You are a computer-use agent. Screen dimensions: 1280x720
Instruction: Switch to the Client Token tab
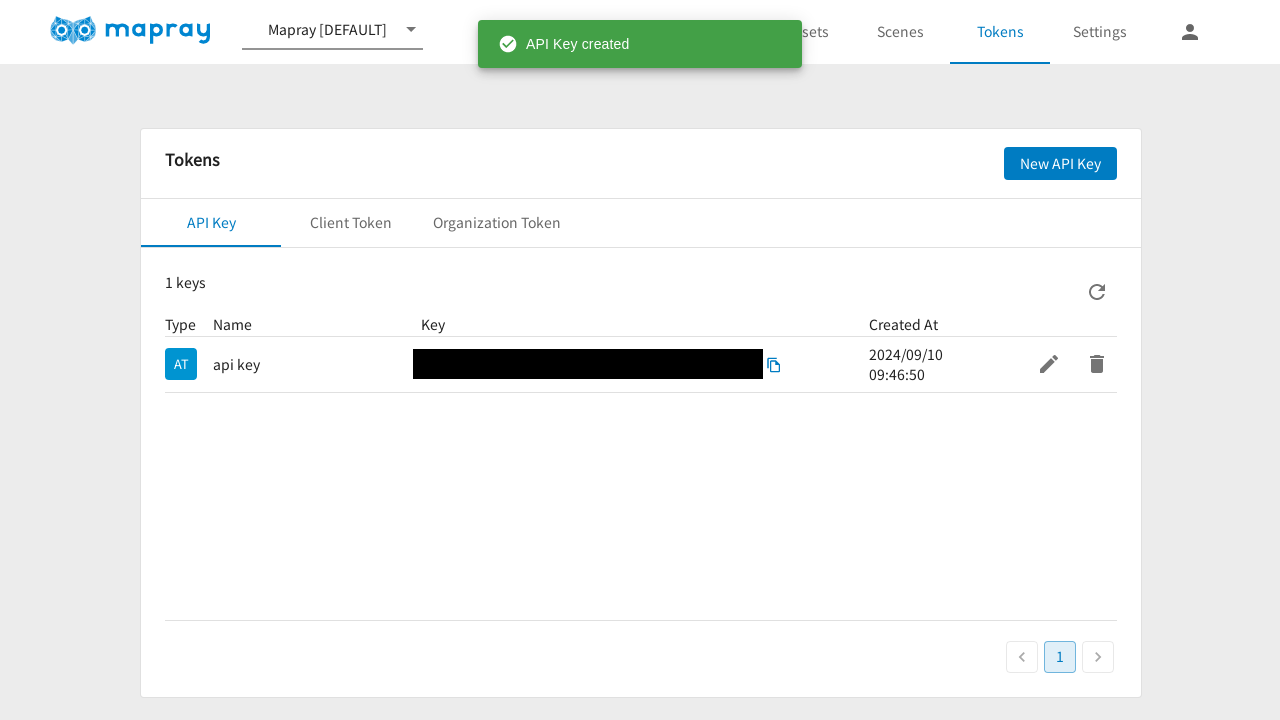(350, 223)
